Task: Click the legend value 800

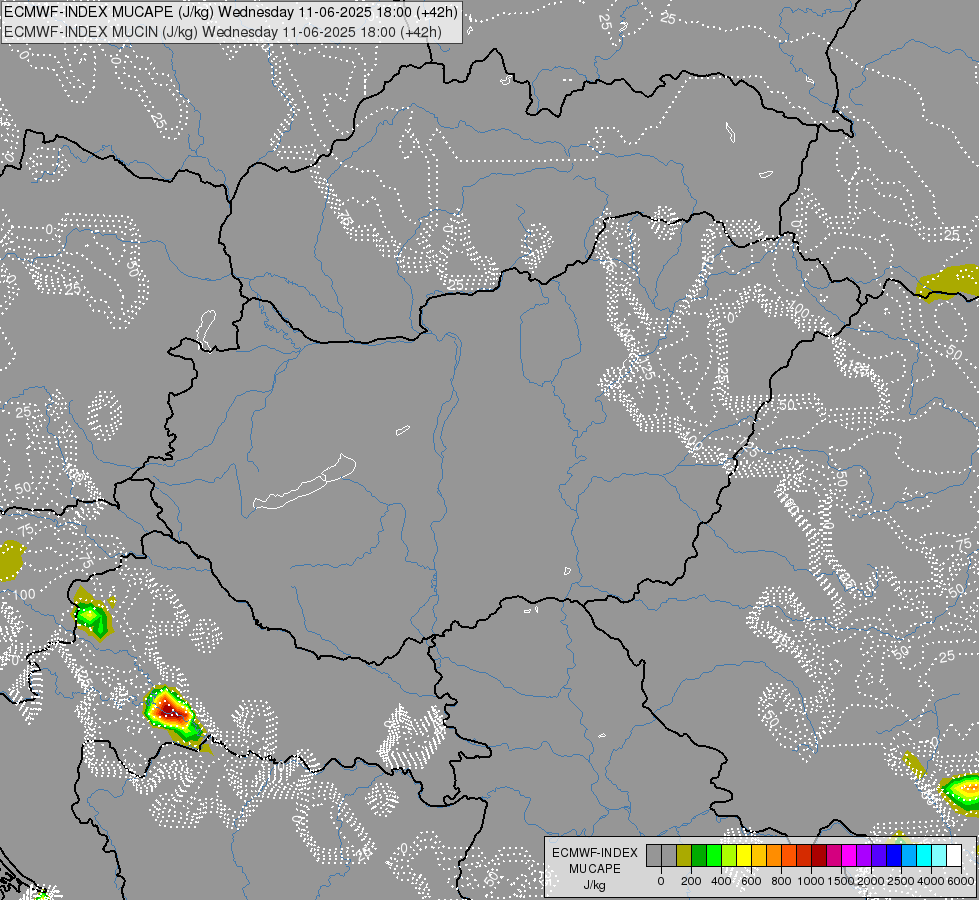Action: click(781, 881)
